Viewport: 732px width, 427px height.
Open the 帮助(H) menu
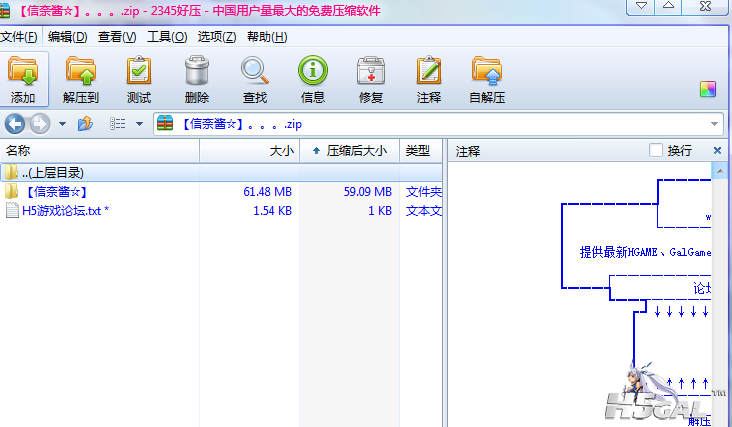pyautogui.click(x=267, y=37)
